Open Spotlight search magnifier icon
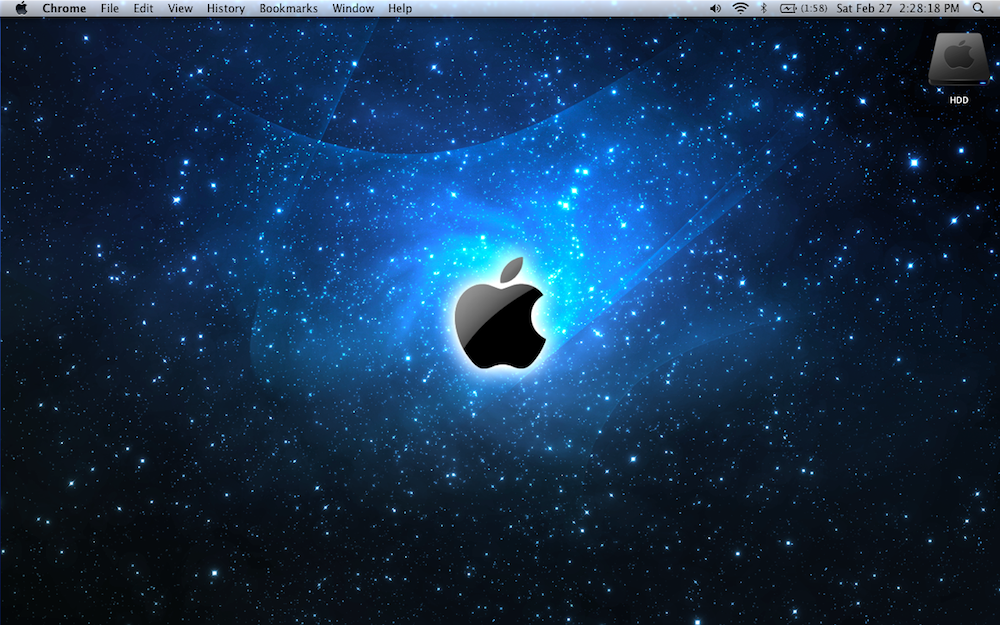The height and width of the screenshot is (625, 1000). pyautogui.click(x=978, y=8)
